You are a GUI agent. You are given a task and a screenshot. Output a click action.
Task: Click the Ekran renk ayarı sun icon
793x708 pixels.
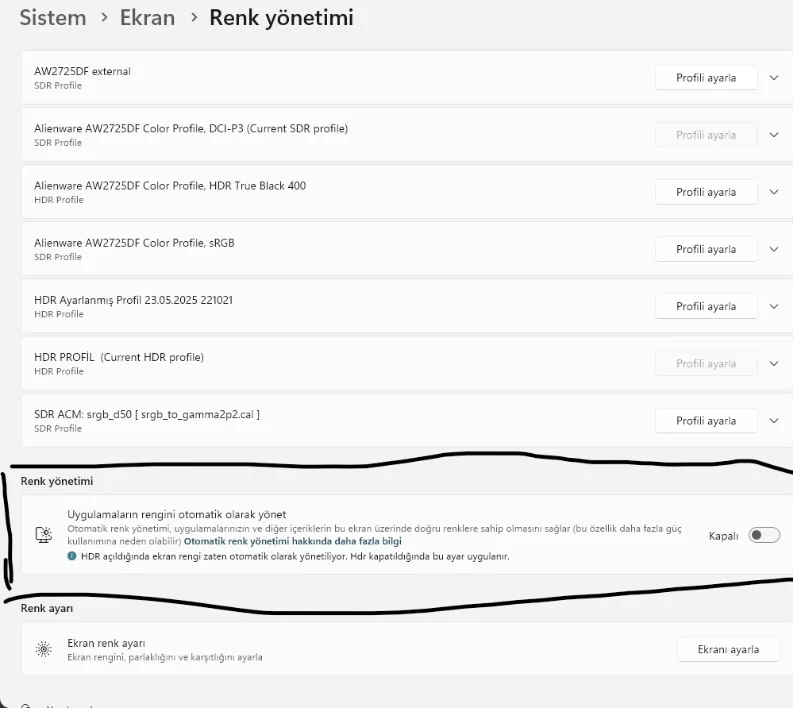(44, 649)
